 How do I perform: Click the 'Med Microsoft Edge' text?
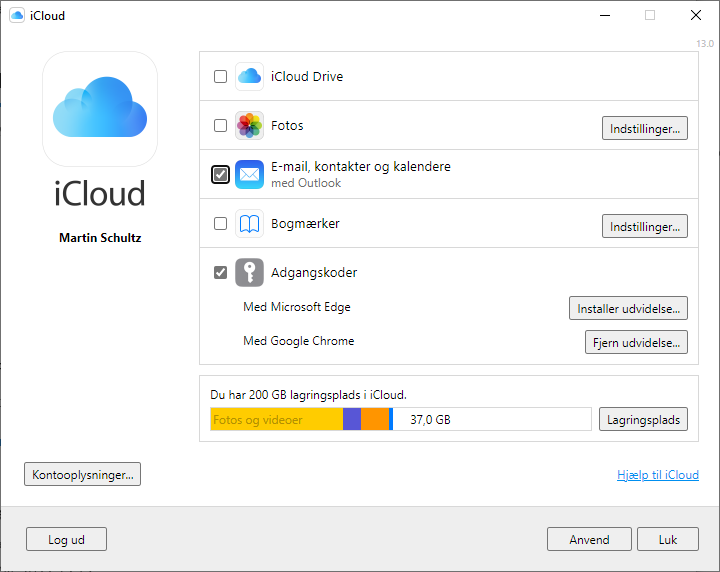(x=297, y=307)
